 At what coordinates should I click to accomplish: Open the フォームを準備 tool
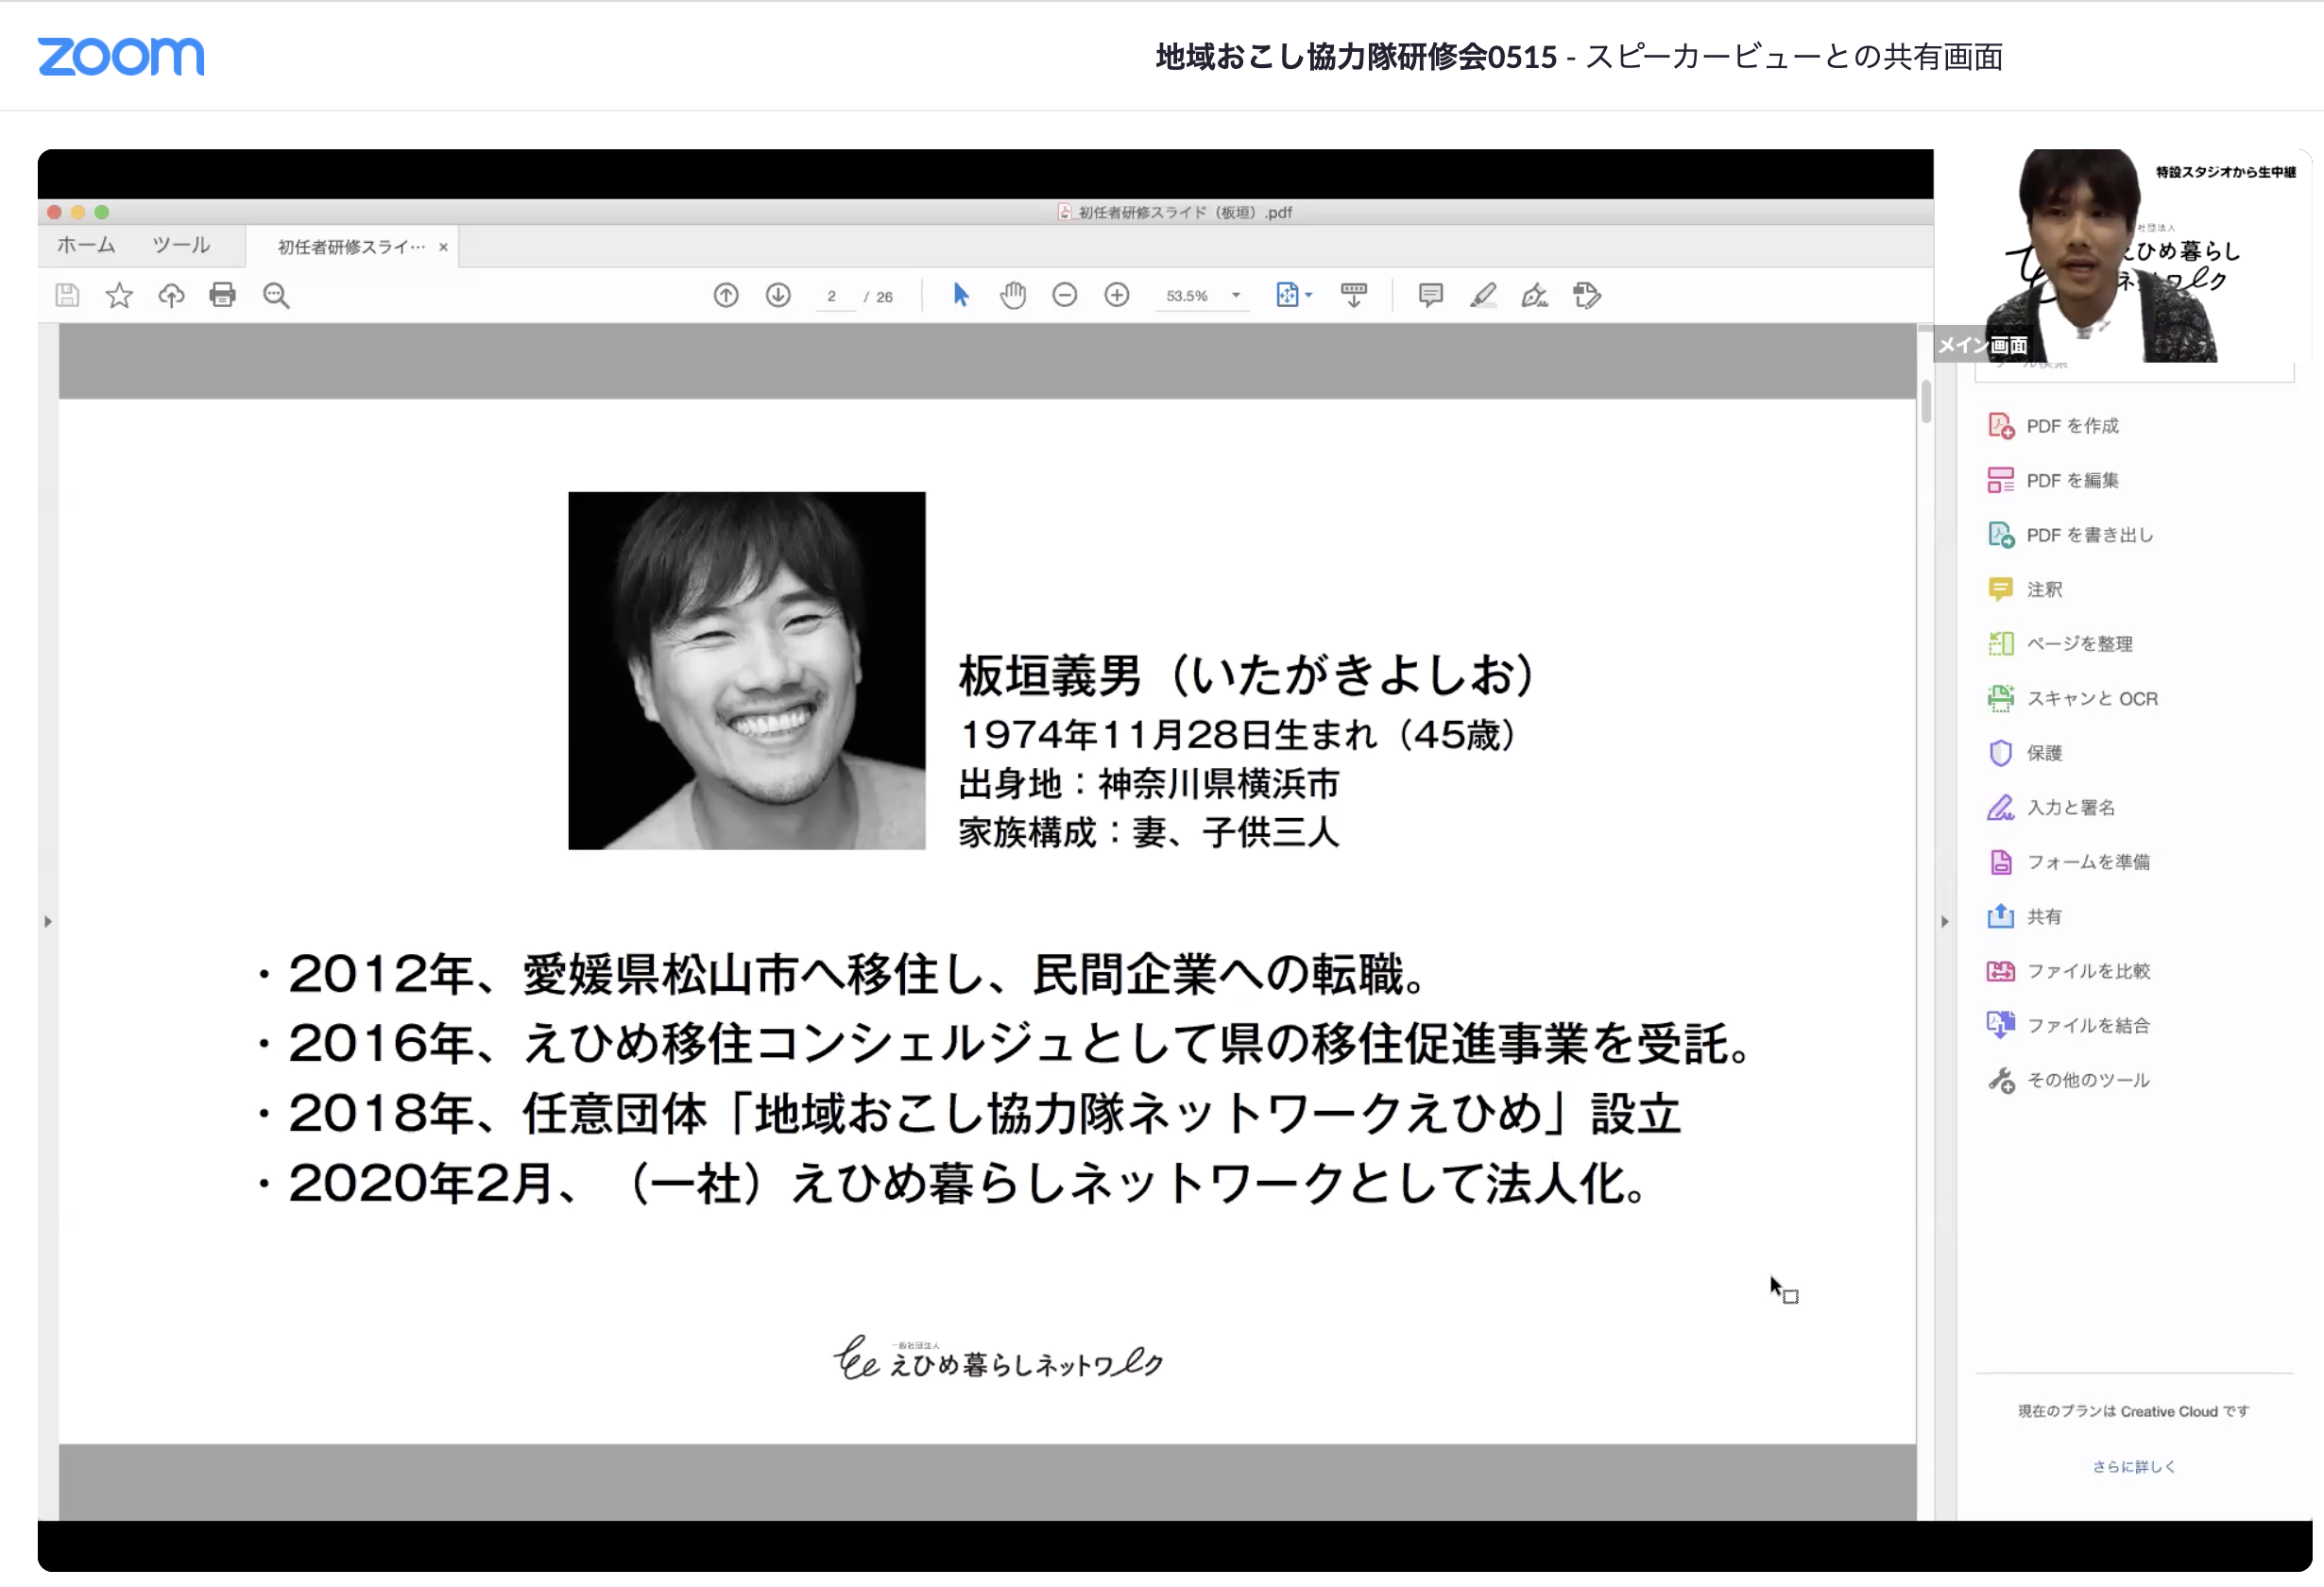point(2069,862)
